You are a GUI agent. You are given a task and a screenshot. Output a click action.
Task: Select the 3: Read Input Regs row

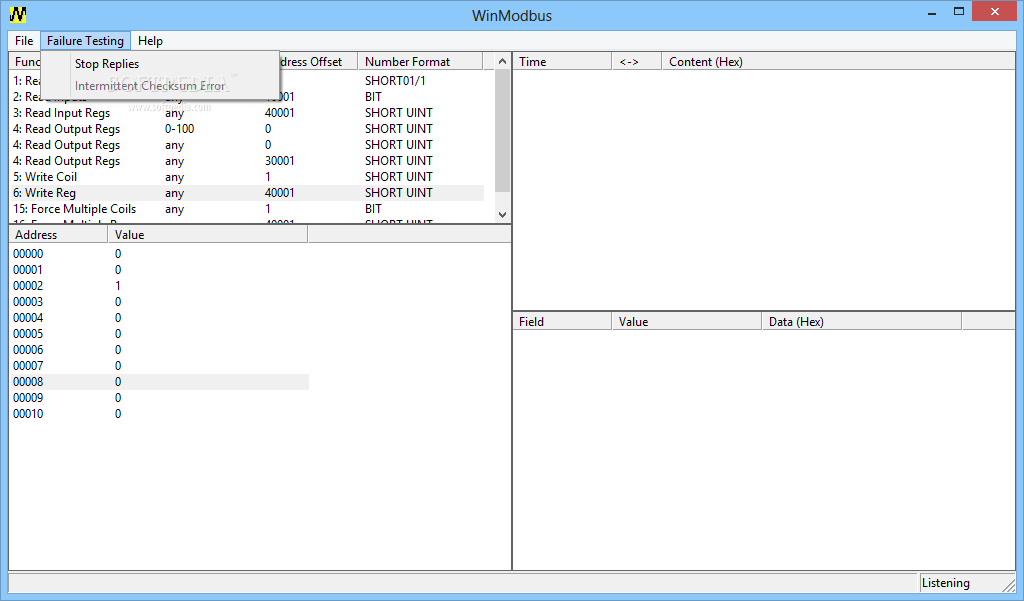247,112
